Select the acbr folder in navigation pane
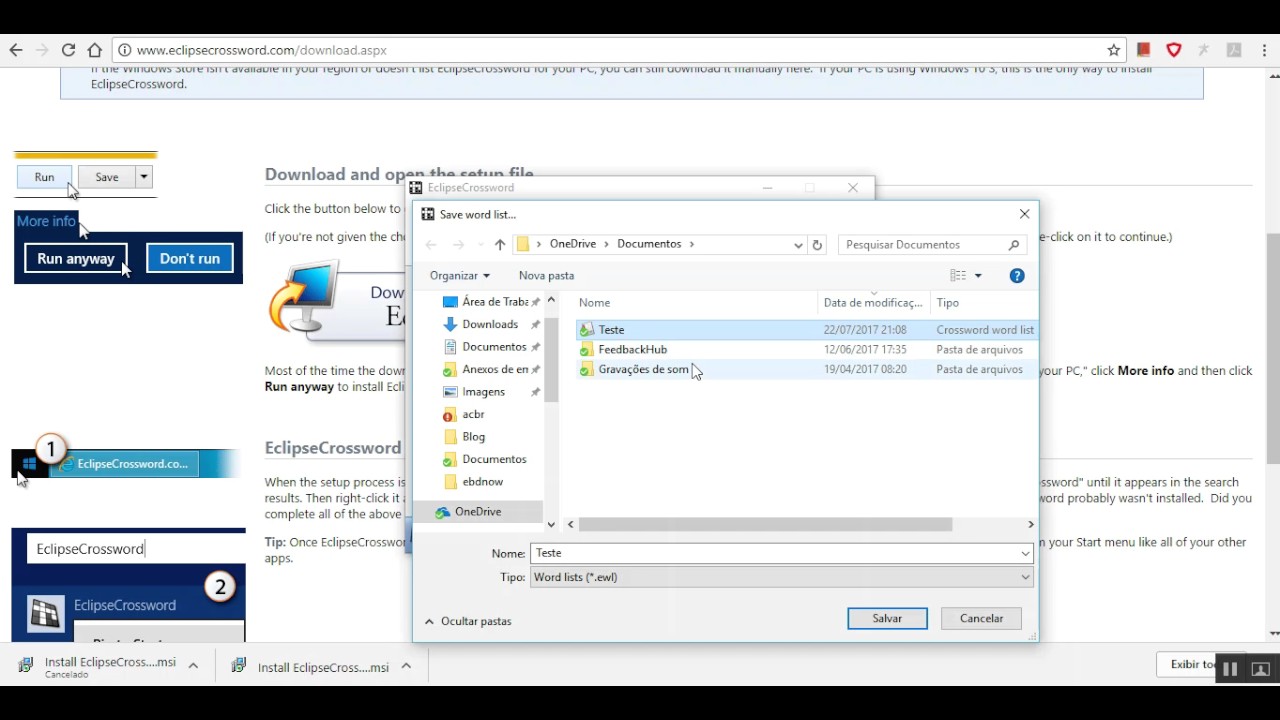 click(x=465, y=414)
